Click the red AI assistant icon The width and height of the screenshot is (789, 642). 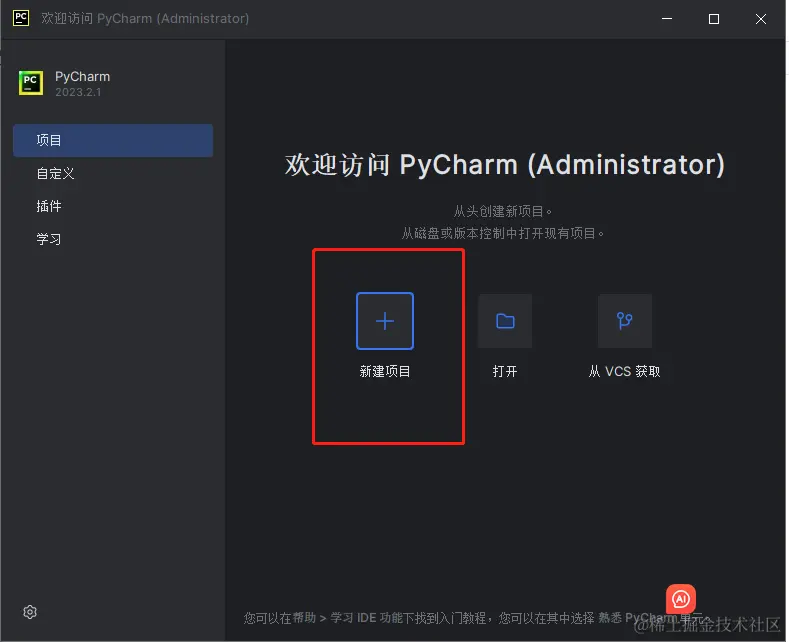point(681,599)
